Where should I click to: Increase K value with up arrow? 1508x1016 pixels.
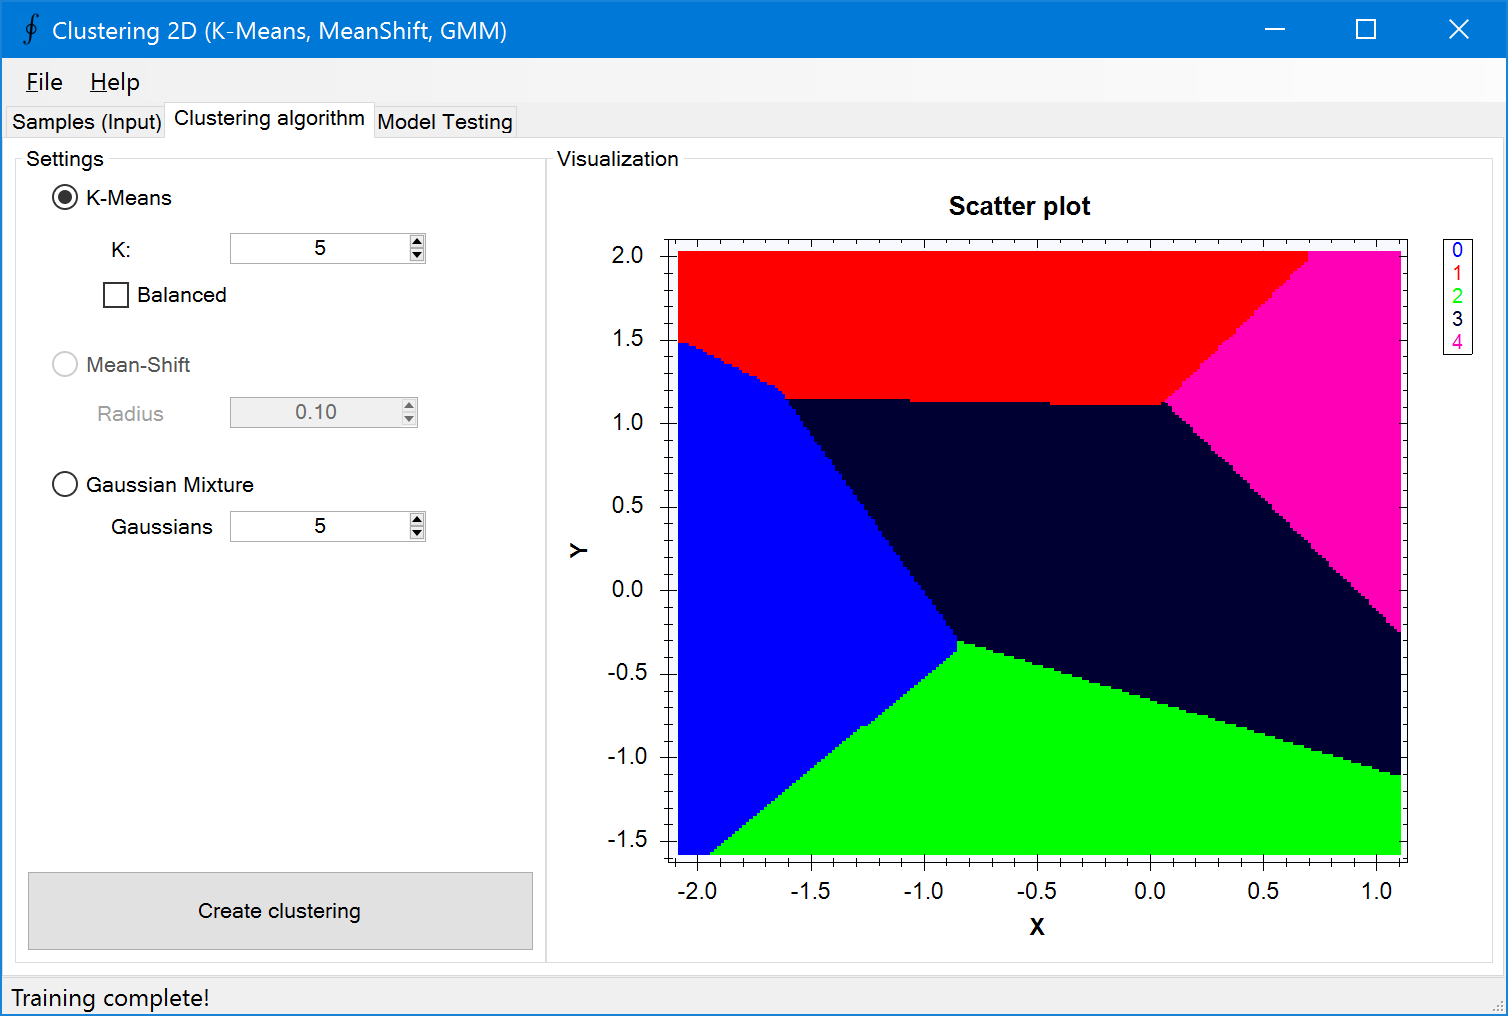[x=417, y=242]
